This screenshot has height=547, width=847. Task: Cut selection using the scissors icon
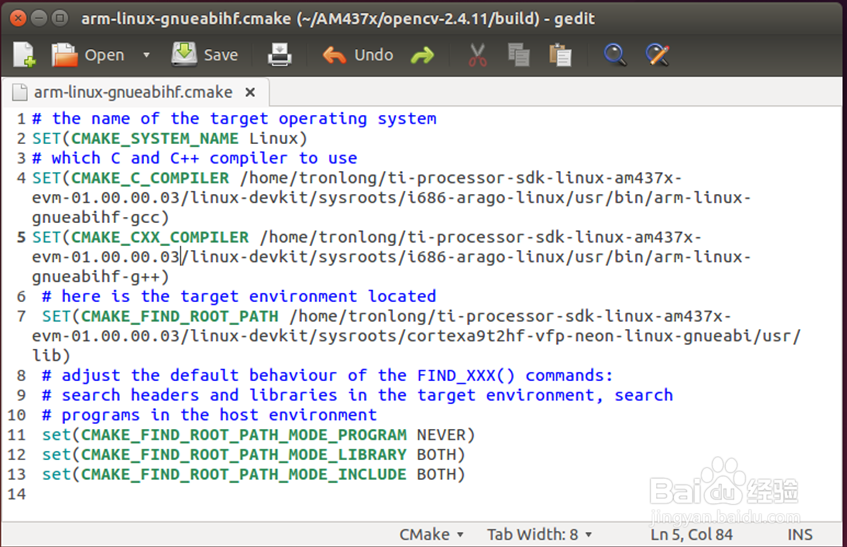pyautogui.click(x=478, y=55)
